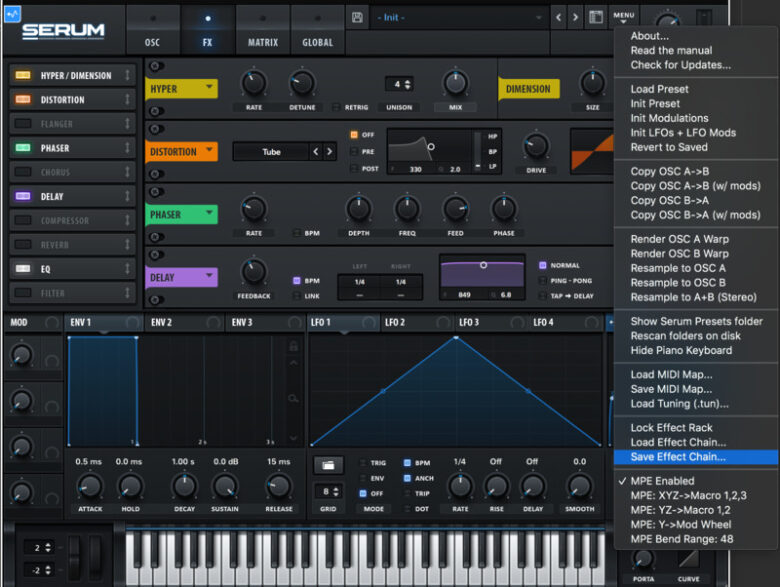Viewport: 780px width, 587px height.
Task: Switch to the OSC tab
Action: coord(152,30)
